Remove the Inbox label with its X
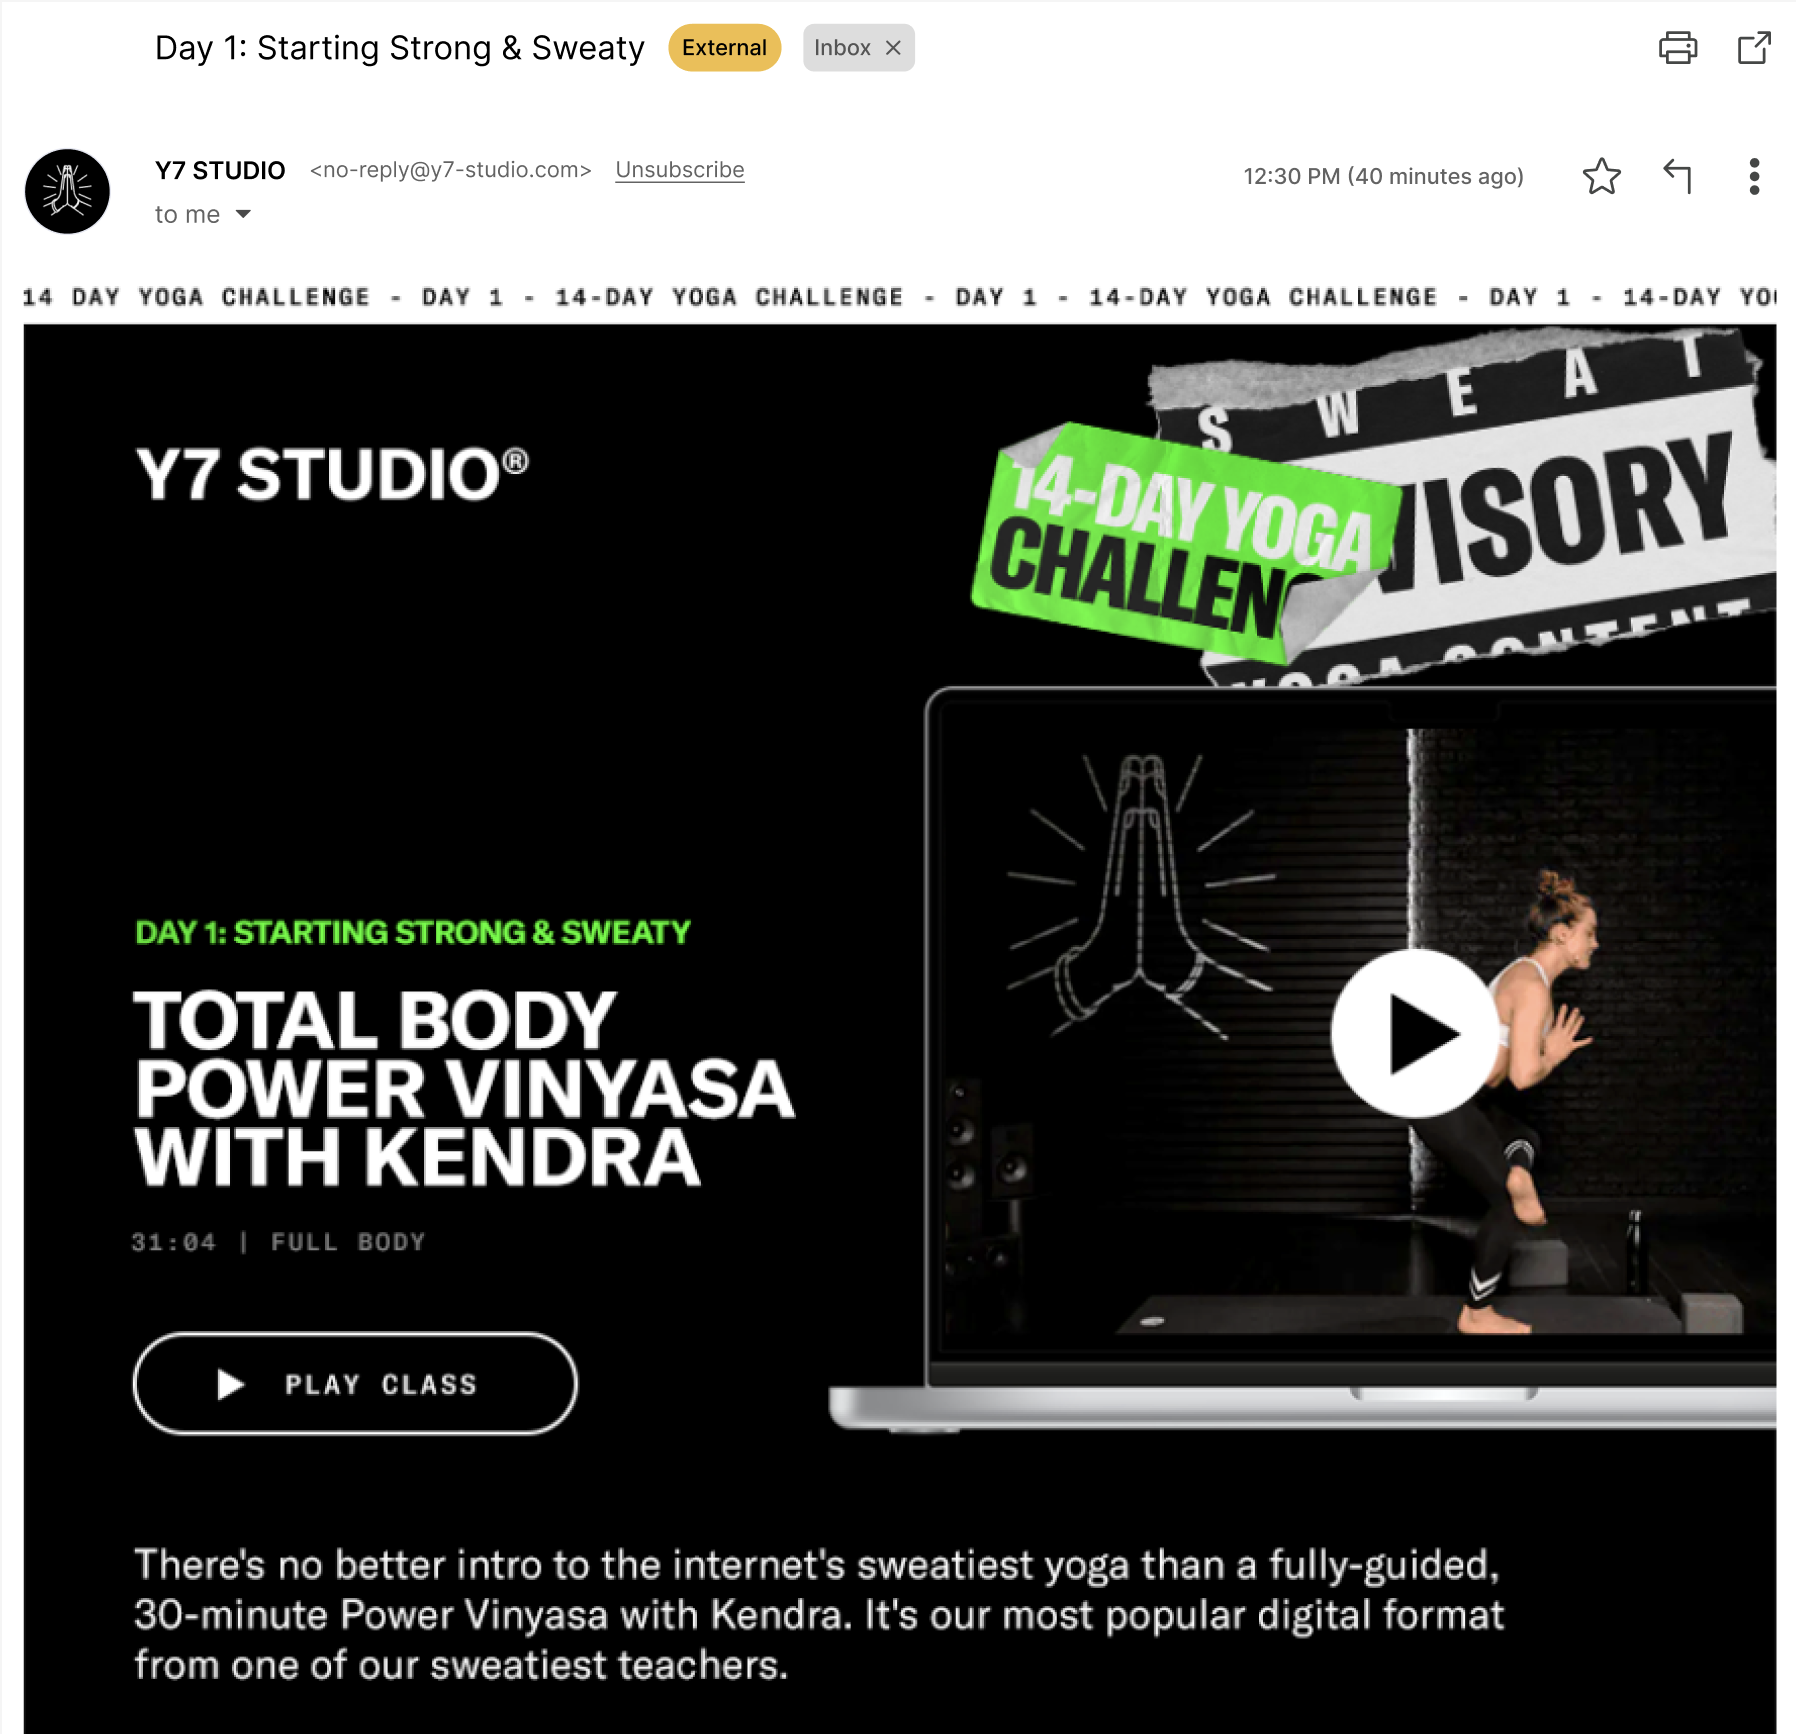The image size is (1796, 1734). click(x=893, y=48)
